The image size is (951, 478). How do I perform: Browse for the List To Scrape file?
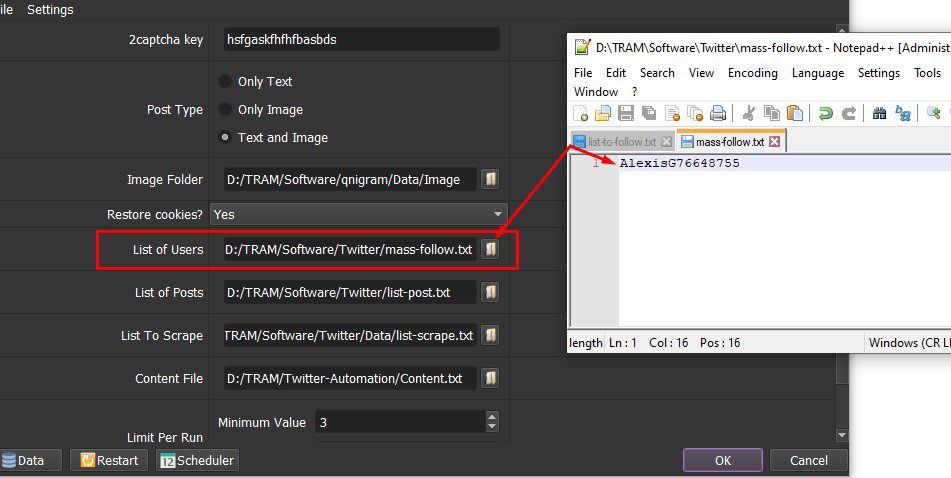[x=491, y=335]
